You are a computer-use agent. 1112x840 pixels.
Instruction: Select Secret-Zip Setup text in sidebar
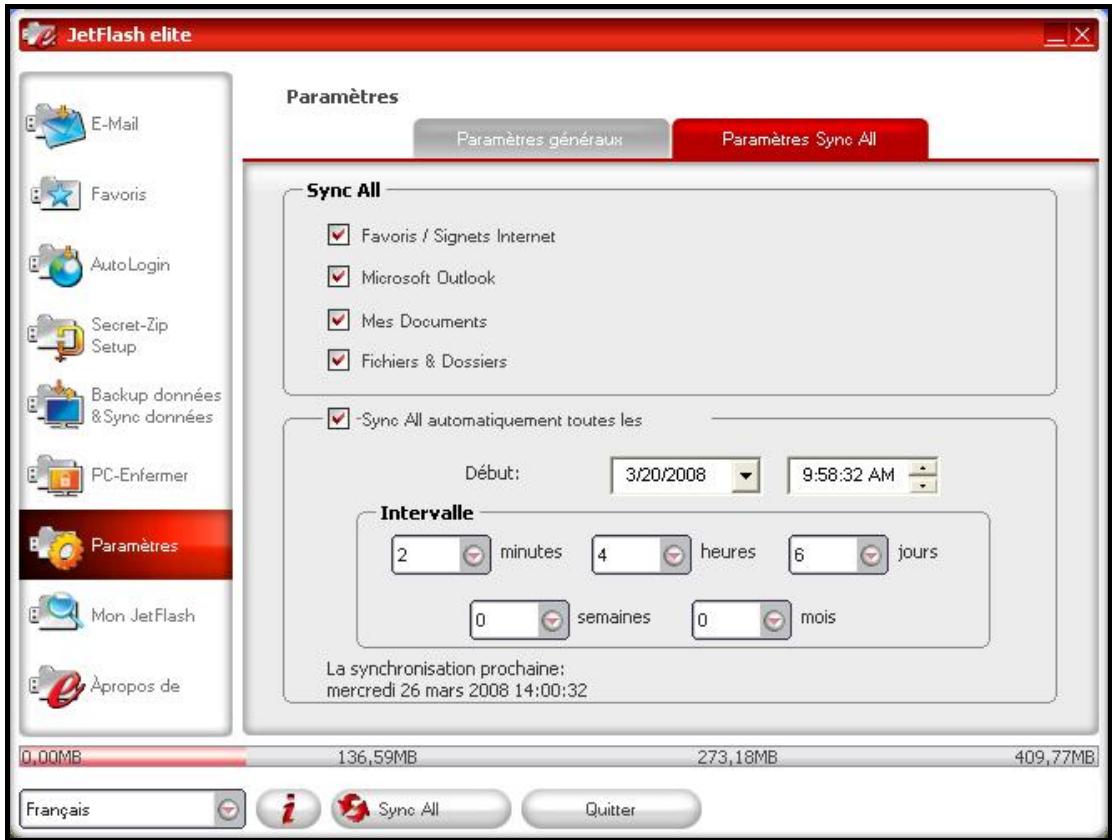(x=130, y=336)
